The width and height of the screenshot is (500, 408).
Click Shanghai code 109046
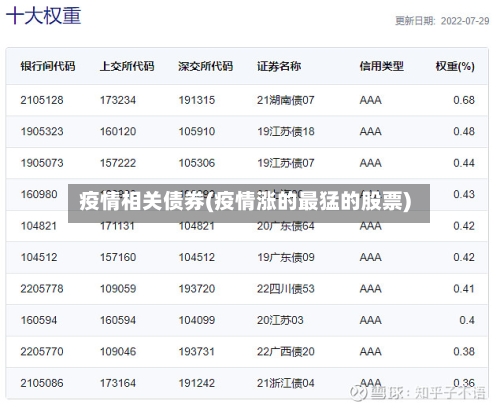point(118,352)
